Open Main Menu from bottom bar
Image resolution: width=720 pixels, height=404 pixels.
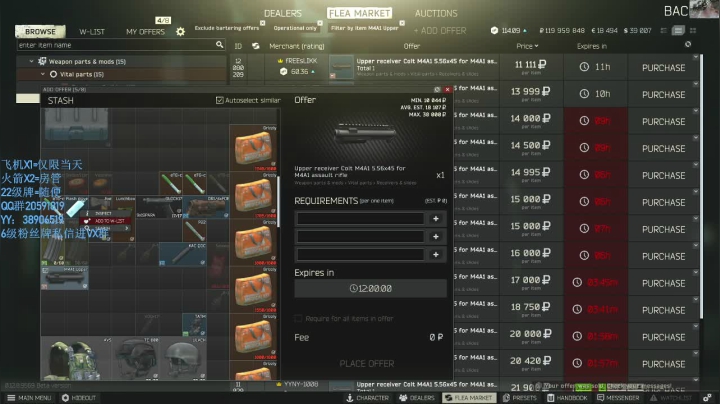(29, 398)
